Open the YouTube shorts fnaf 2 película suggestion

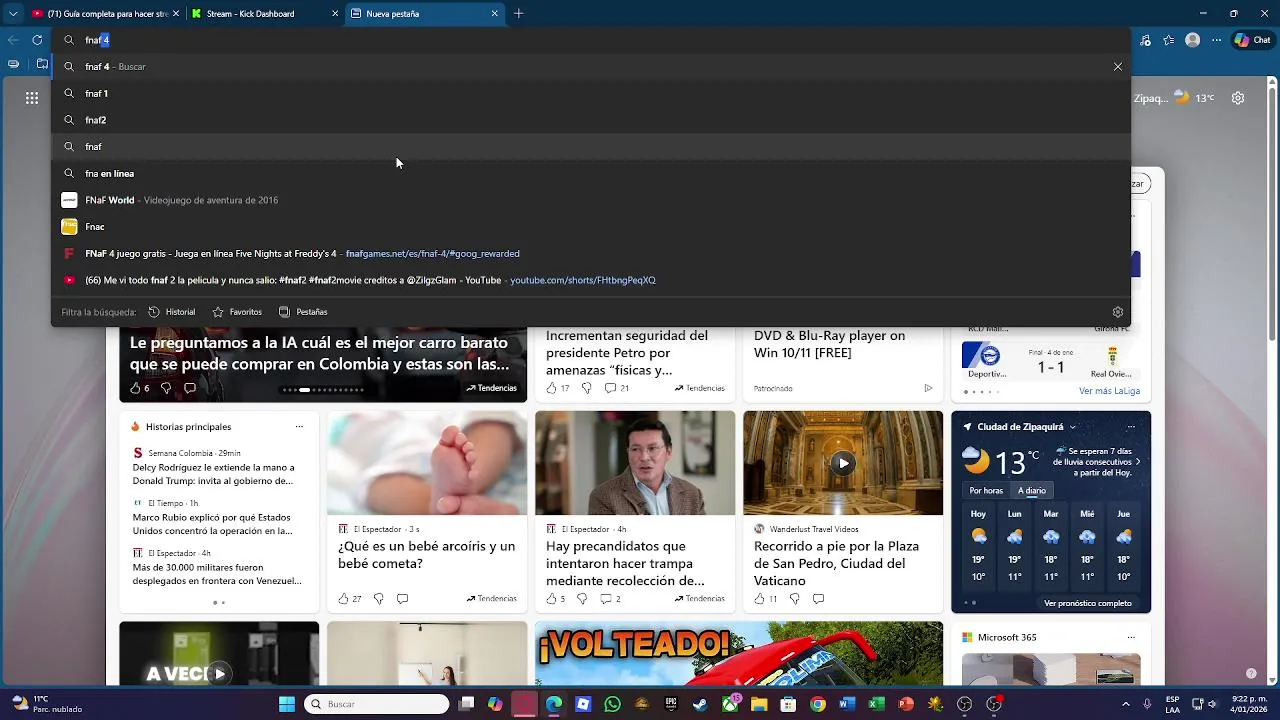[x=590, y=280]
